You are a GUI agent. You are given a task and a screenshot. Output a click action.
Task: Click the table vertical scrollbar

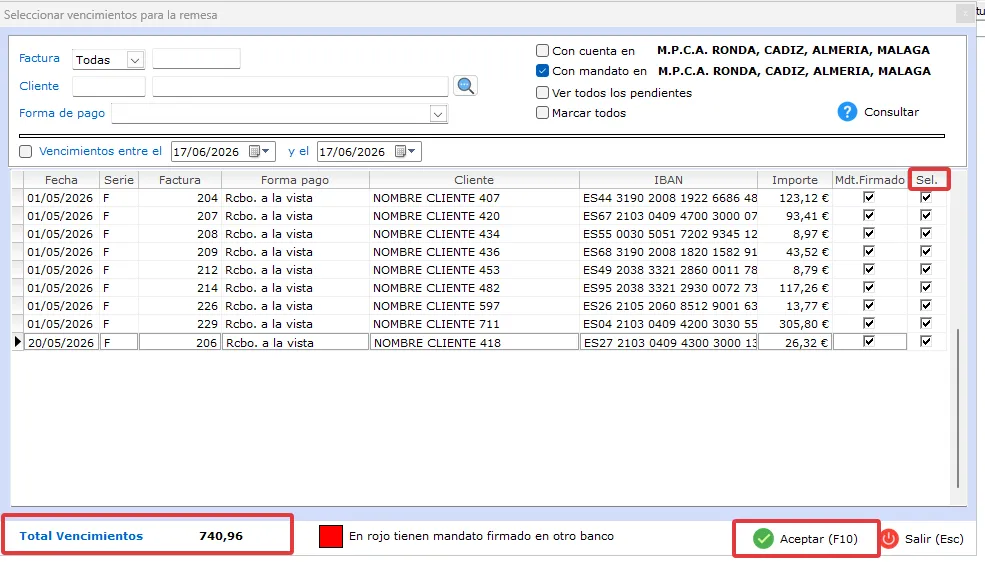tap(957, 408)
